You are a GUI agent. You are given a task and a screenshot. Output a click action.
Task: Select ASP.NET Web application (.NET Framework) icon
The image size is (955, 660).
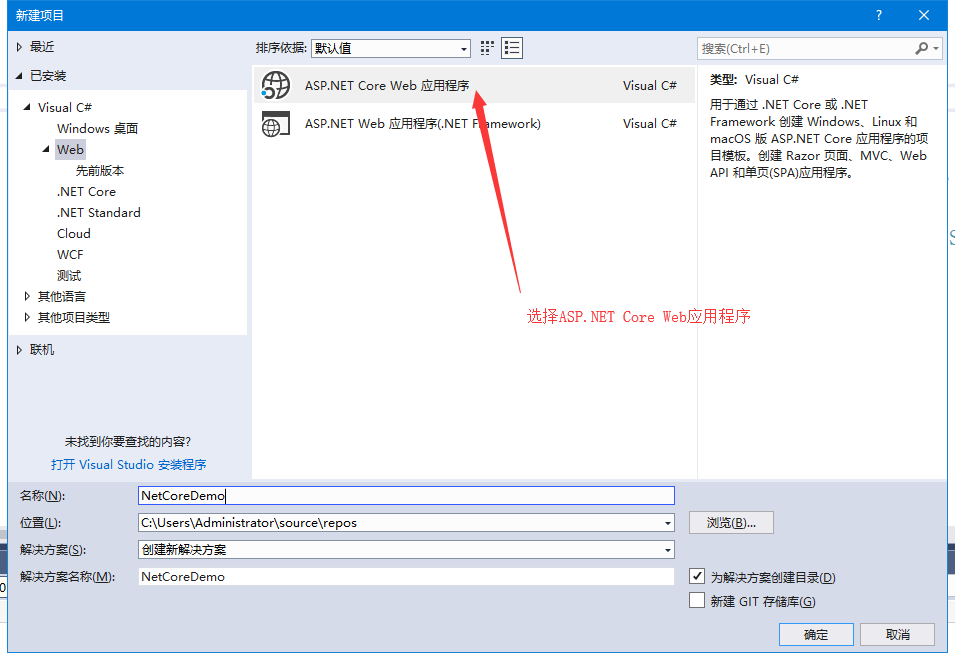[x=275, y=124]
